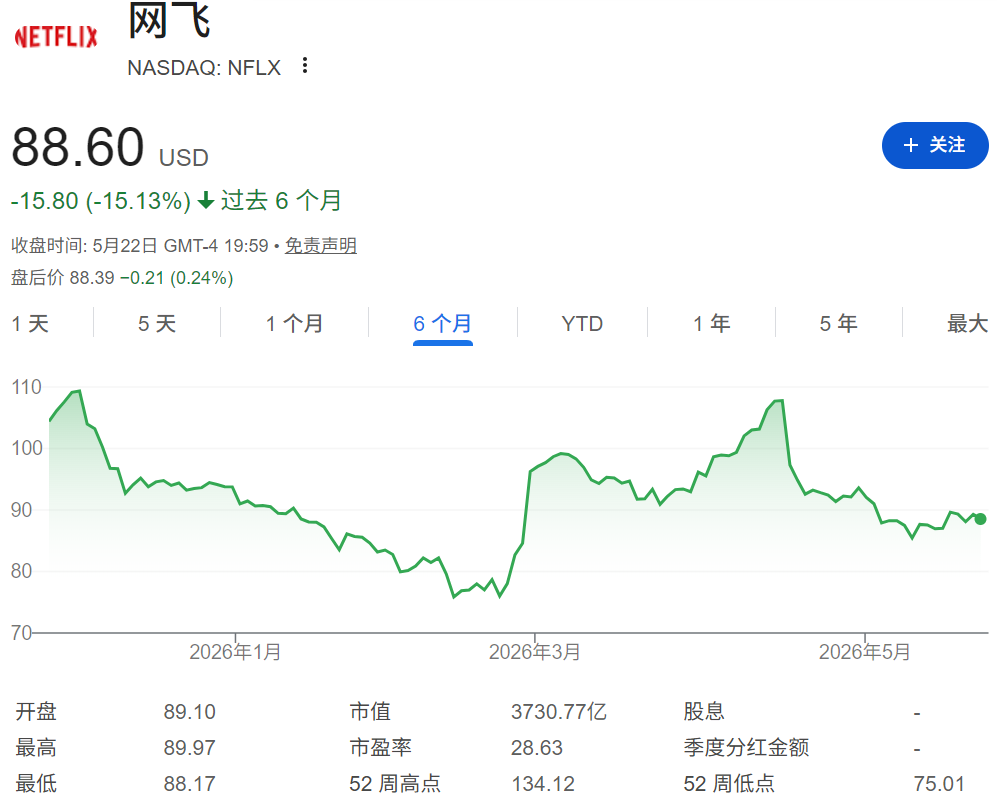Click the green down-arrow change icon

point(205,201)
